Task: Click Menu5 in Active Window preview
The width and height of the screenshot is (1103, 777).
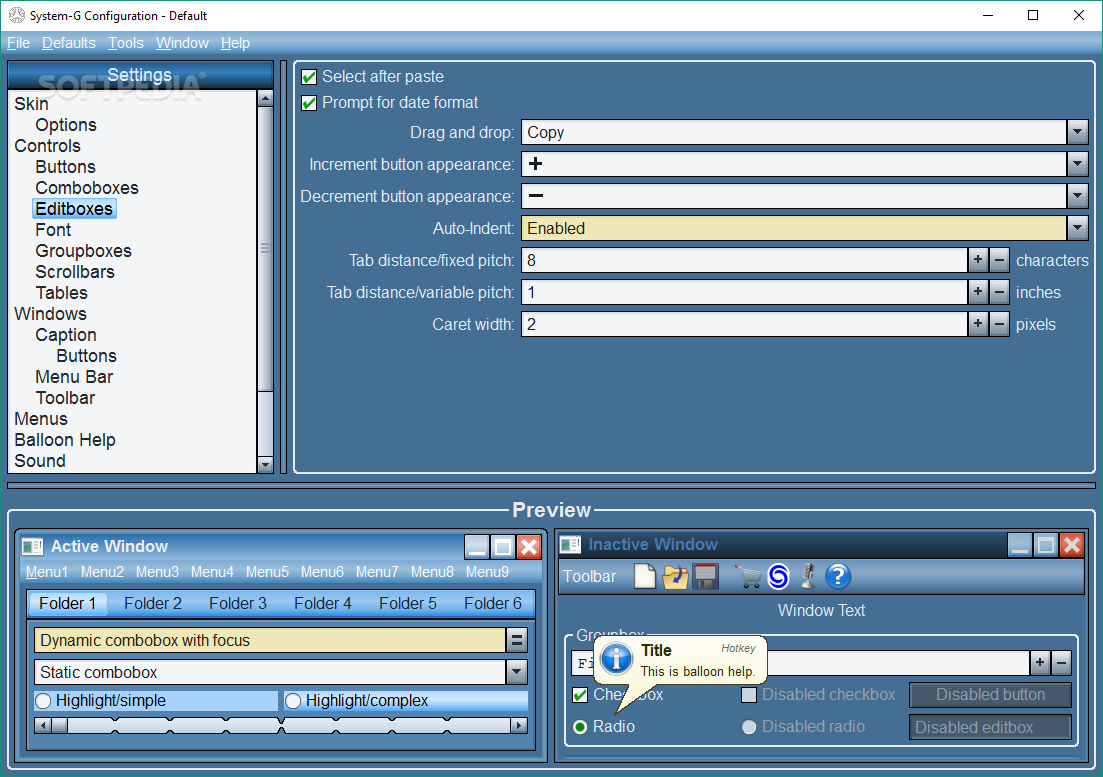Action: 267,572
